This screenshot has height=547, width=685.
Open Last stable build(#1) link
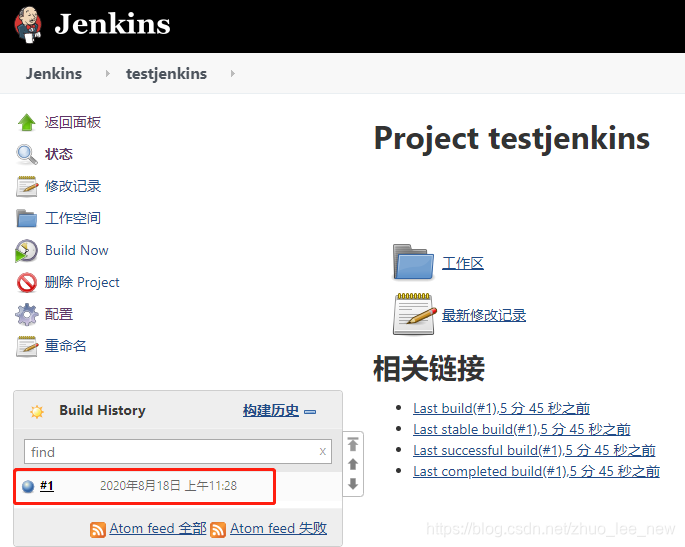(522, 429)
